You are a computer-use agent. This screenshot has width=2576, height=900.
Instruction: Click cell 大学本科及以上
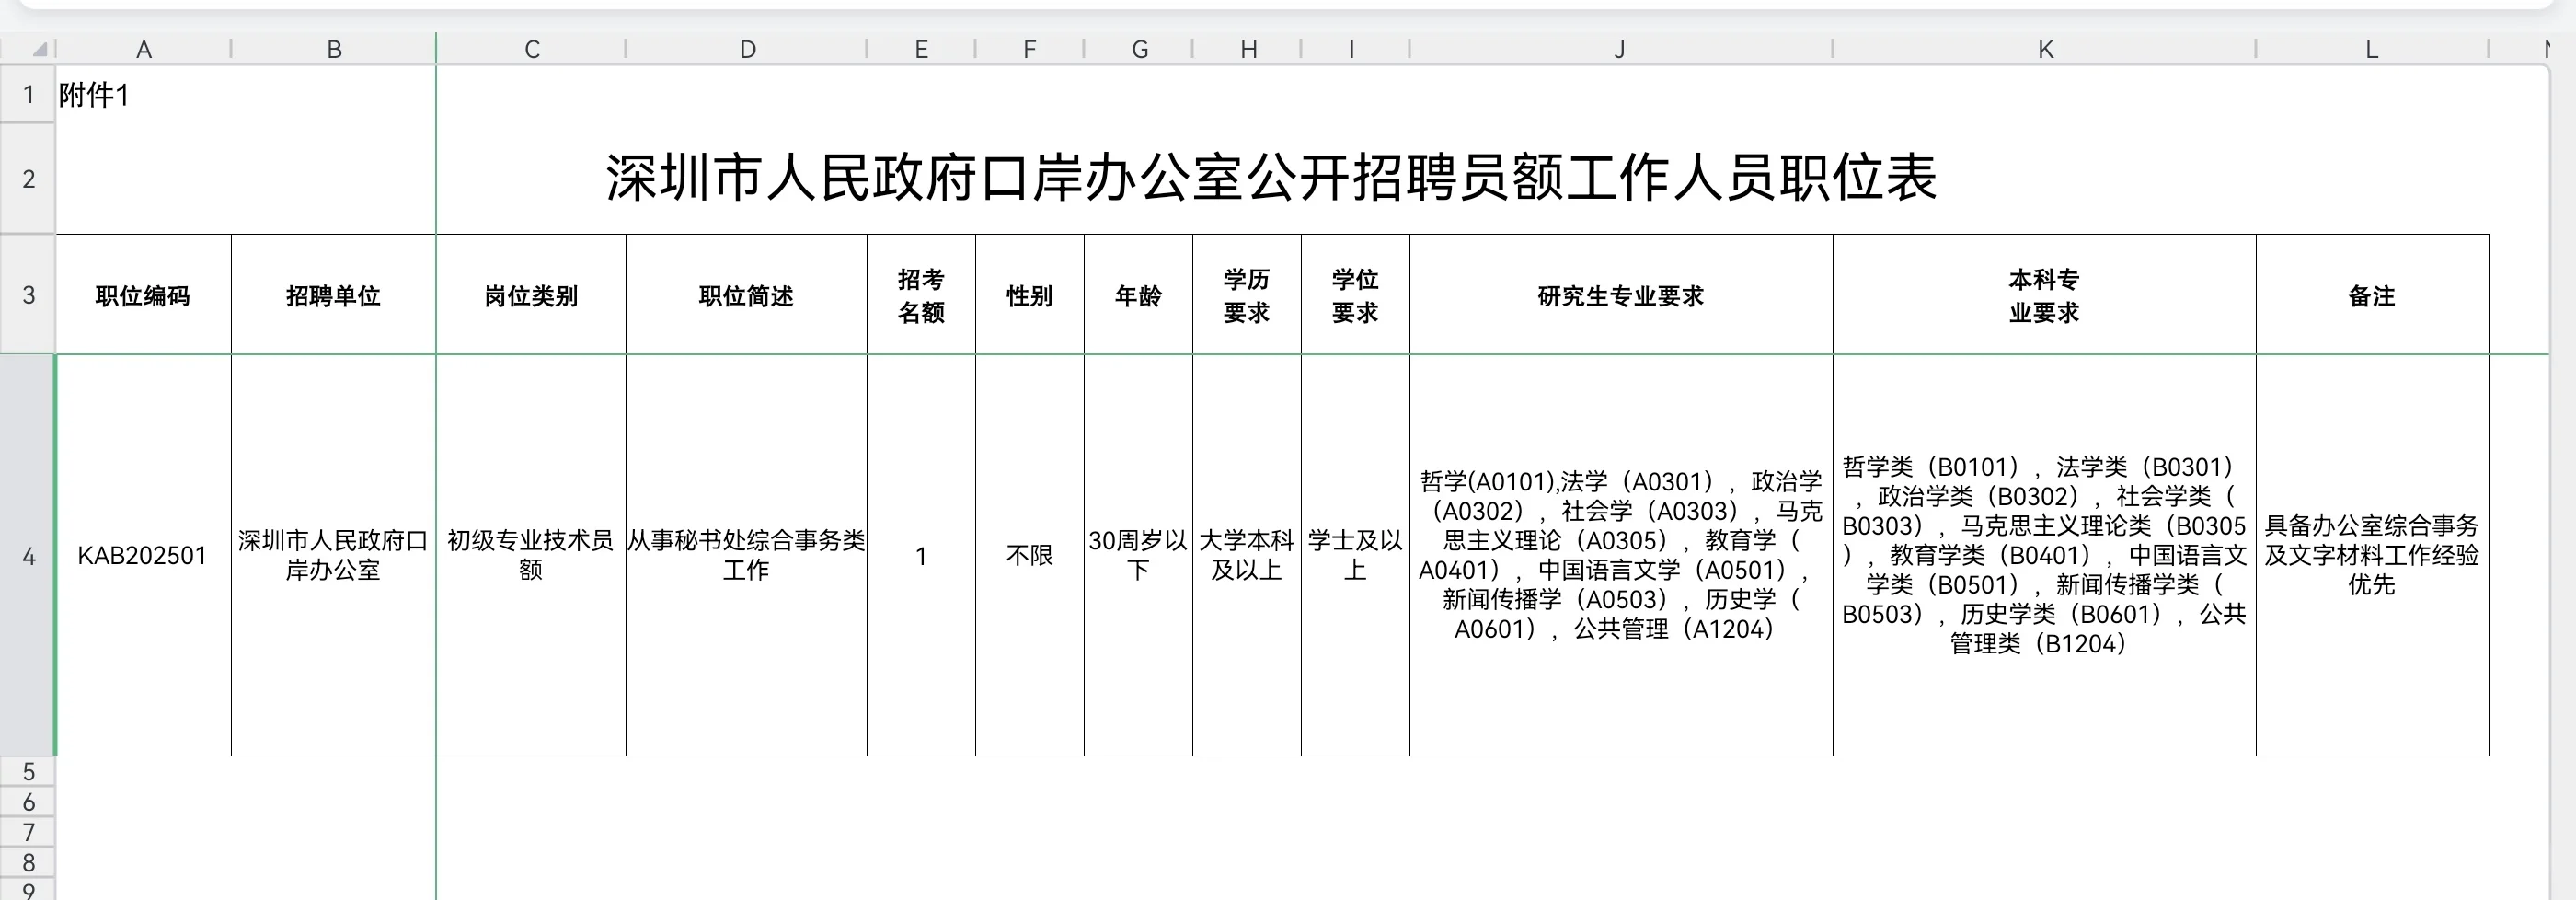[x=1248, y=555]
